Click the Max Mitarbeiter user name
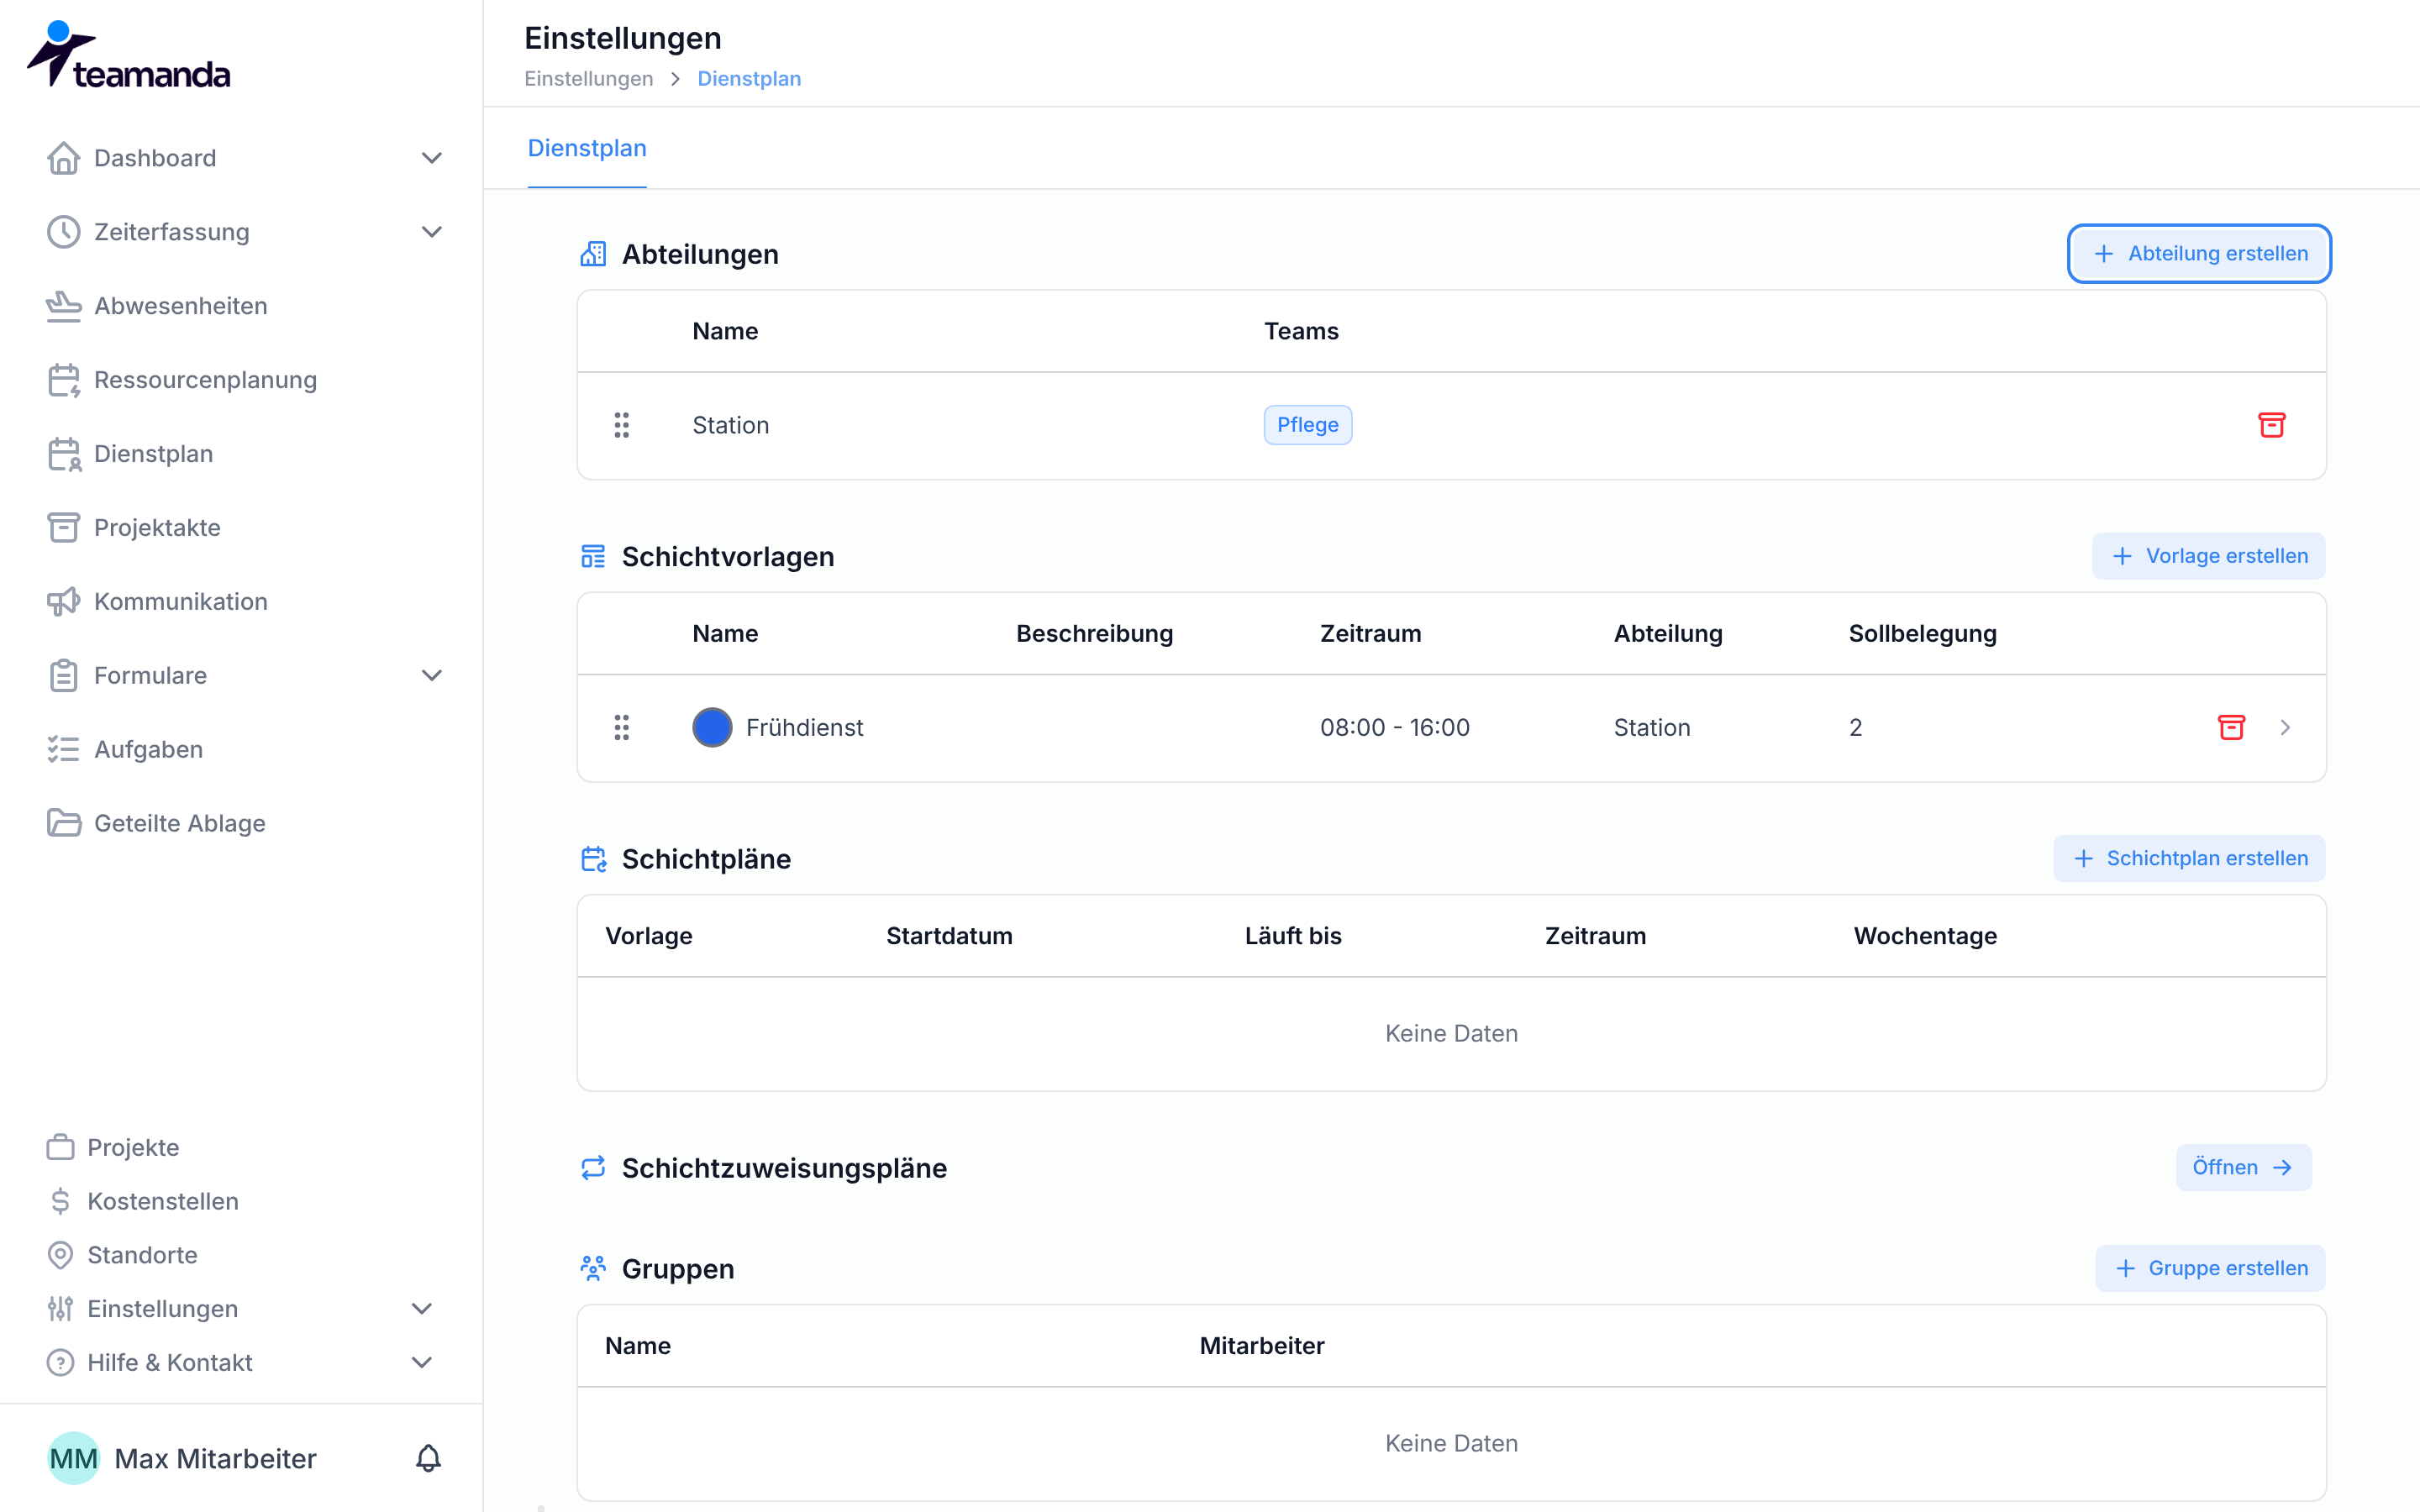This screenshot has width=2420, height=1512. [x=215, y=1458]
